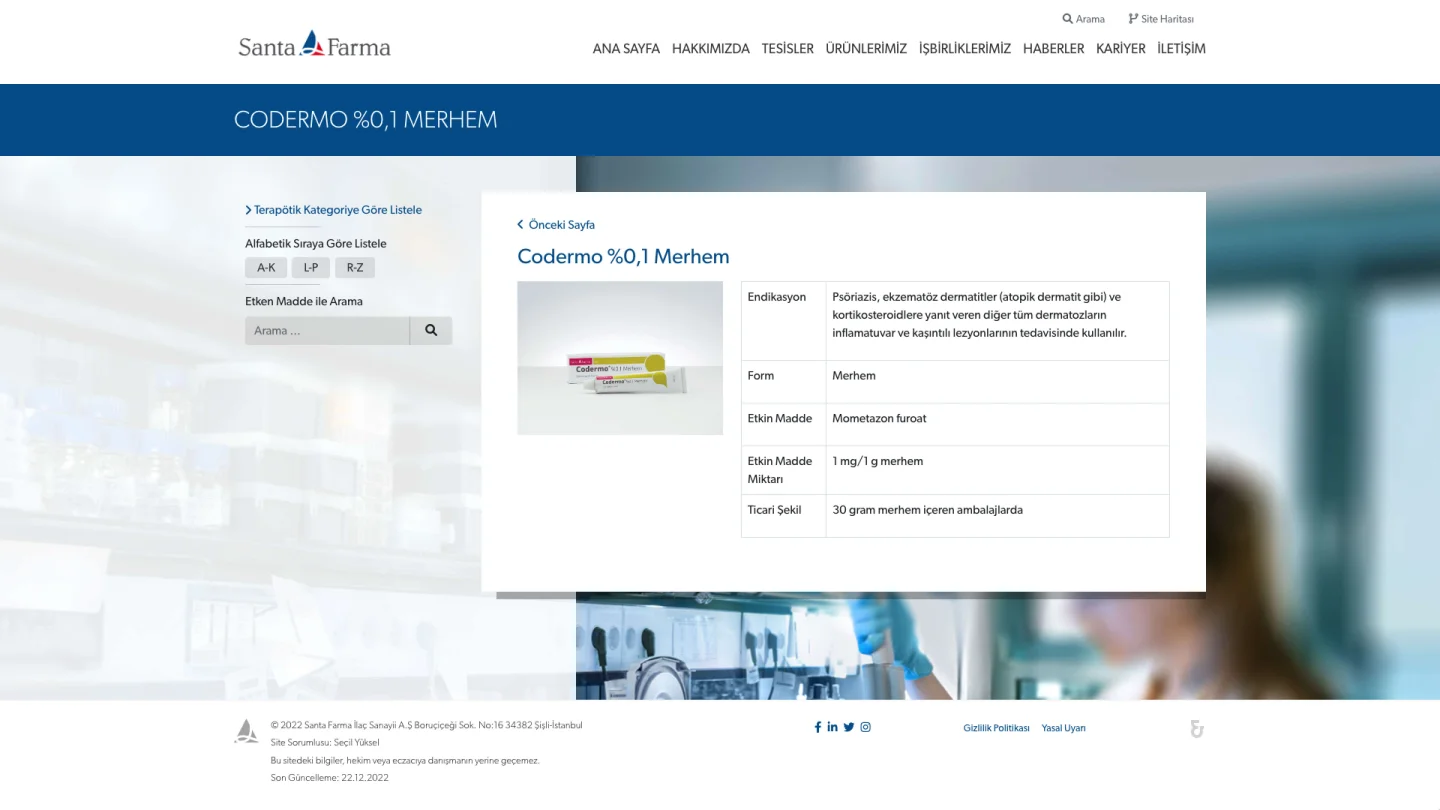Image resolution: width=1440 pixels, height=810 pixels.
Task: Click the chevron beside Terapötik Kategoriye Göre Listele
Action: pos(248,210)
